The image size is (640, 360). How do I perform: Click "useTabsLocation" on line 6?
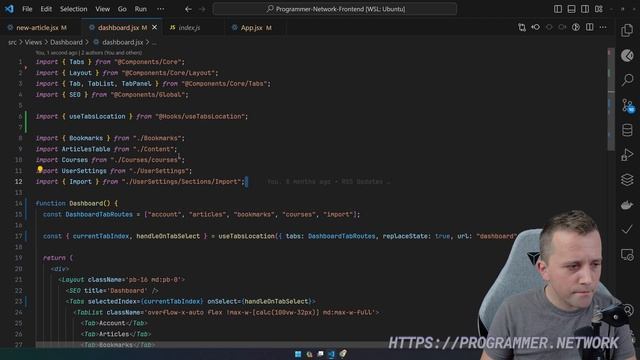click(97, 116)
